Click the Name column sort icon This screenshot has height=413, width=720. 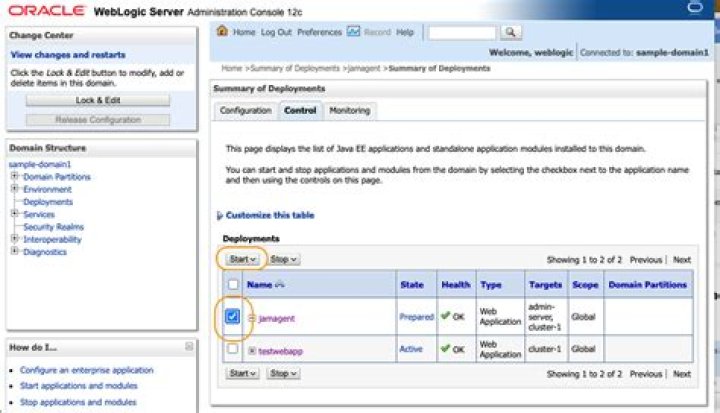point(280,284)
